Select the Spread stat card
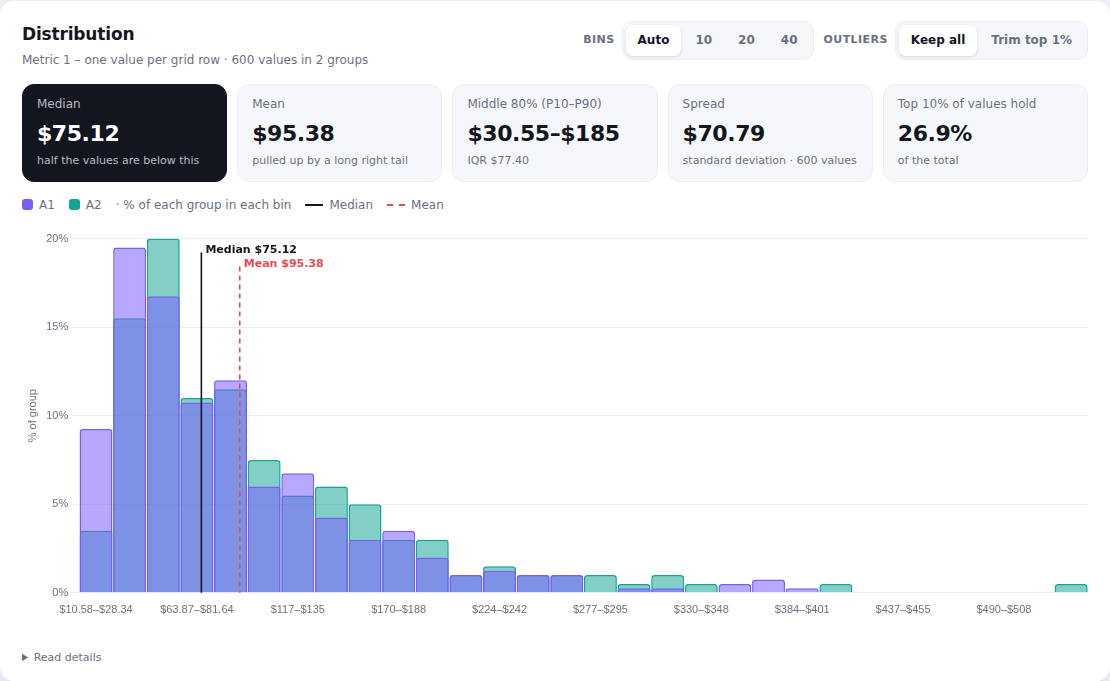Image resolution: width=1110 pixels, height=681 pixels. click(770, 133)
